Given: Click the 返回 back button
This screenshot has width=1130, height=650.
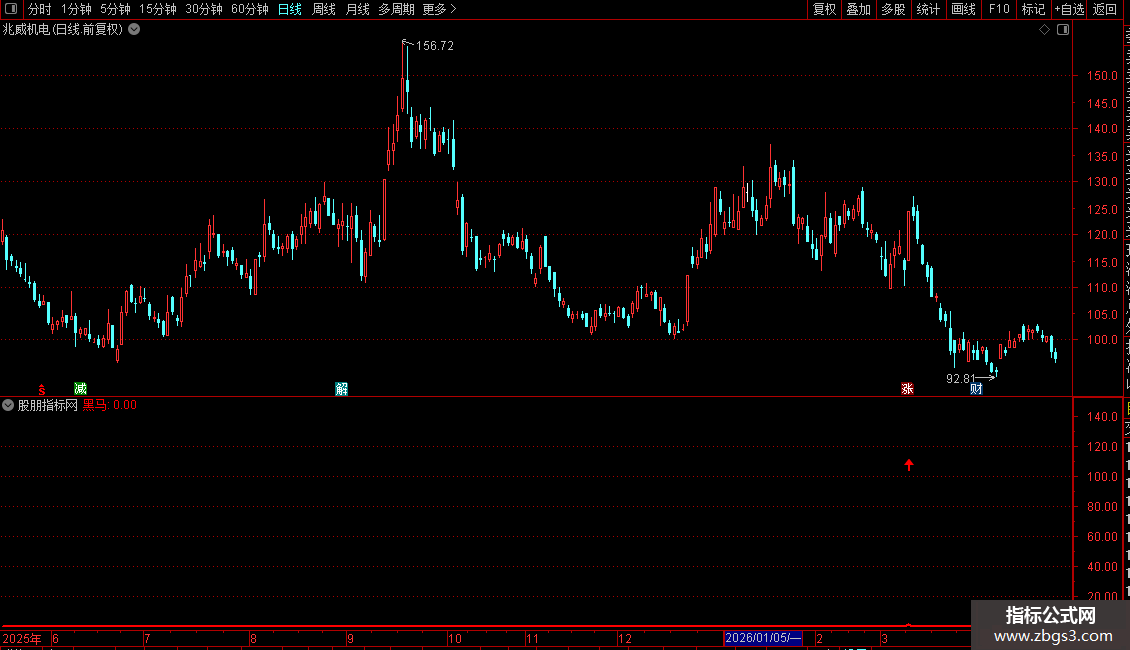Looking at the screenshot, I should (x=1105, y=9).
